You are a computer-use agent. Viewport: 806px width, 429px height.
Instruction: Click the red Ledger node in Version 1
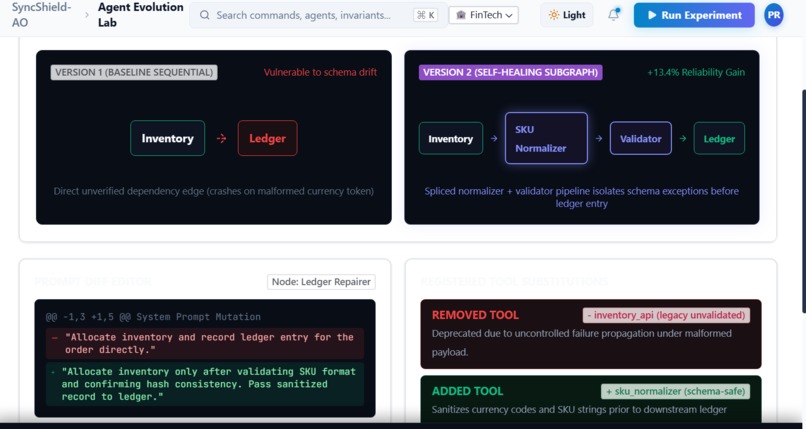[x=267, y=138]
